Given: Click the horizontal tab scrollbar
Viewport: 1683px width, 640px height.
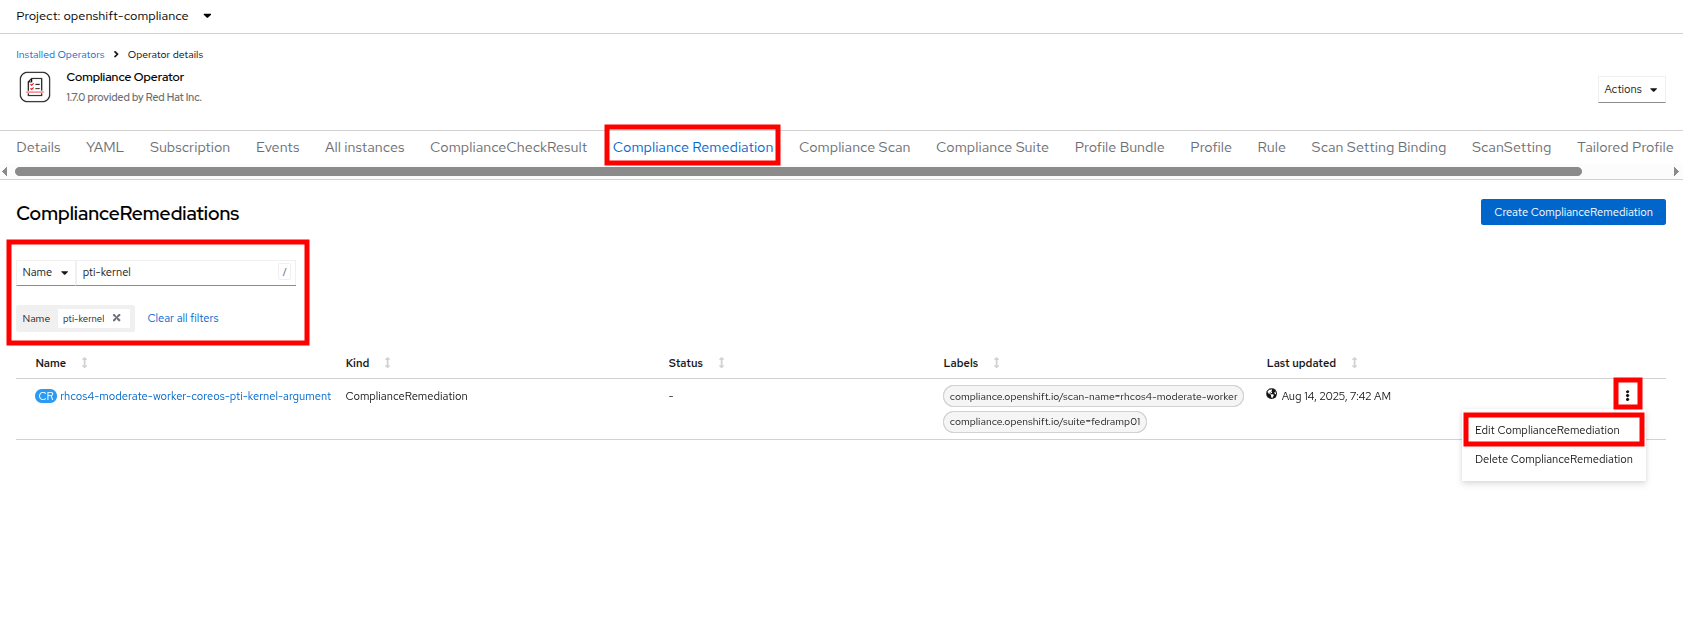Looking at the screenshot, I should click(x=798, y=172).
